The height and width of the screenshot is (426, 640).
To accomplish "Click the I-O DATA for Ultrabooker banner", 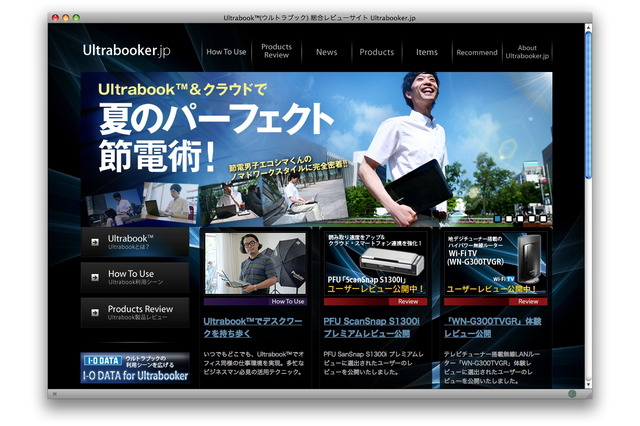I will click(135, 368).
